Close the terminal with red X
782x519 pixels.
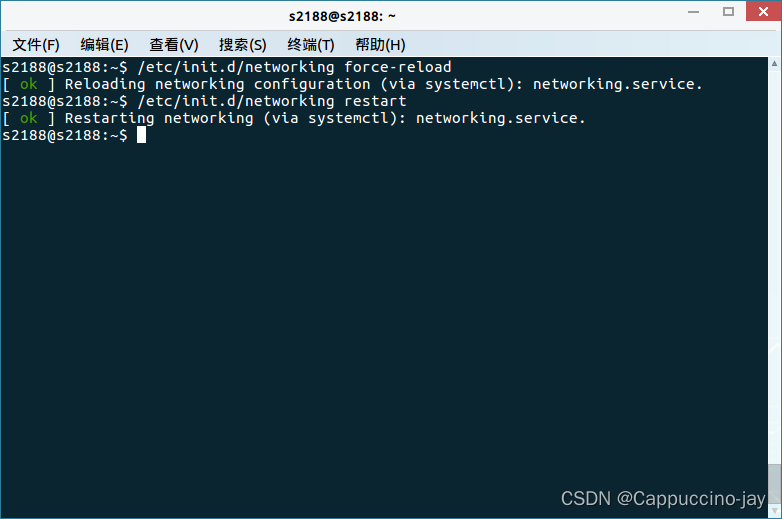click(763, 11)
